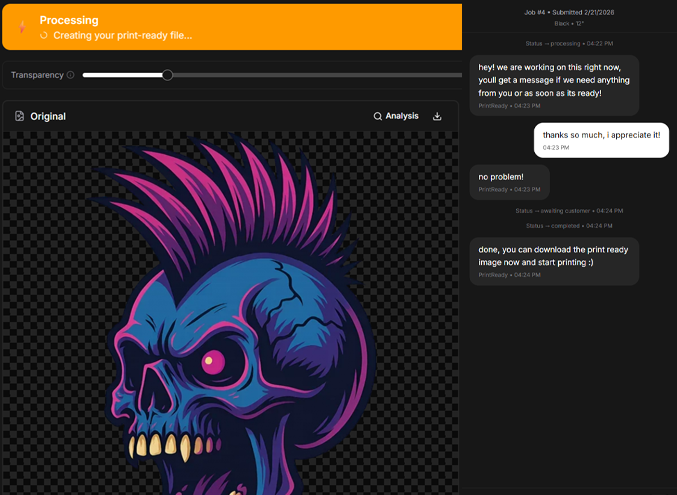Image resolution: width=677 pixels, height=495 pixels.
Task: Click the 'done, you can download' message
Action: point(554,261)
